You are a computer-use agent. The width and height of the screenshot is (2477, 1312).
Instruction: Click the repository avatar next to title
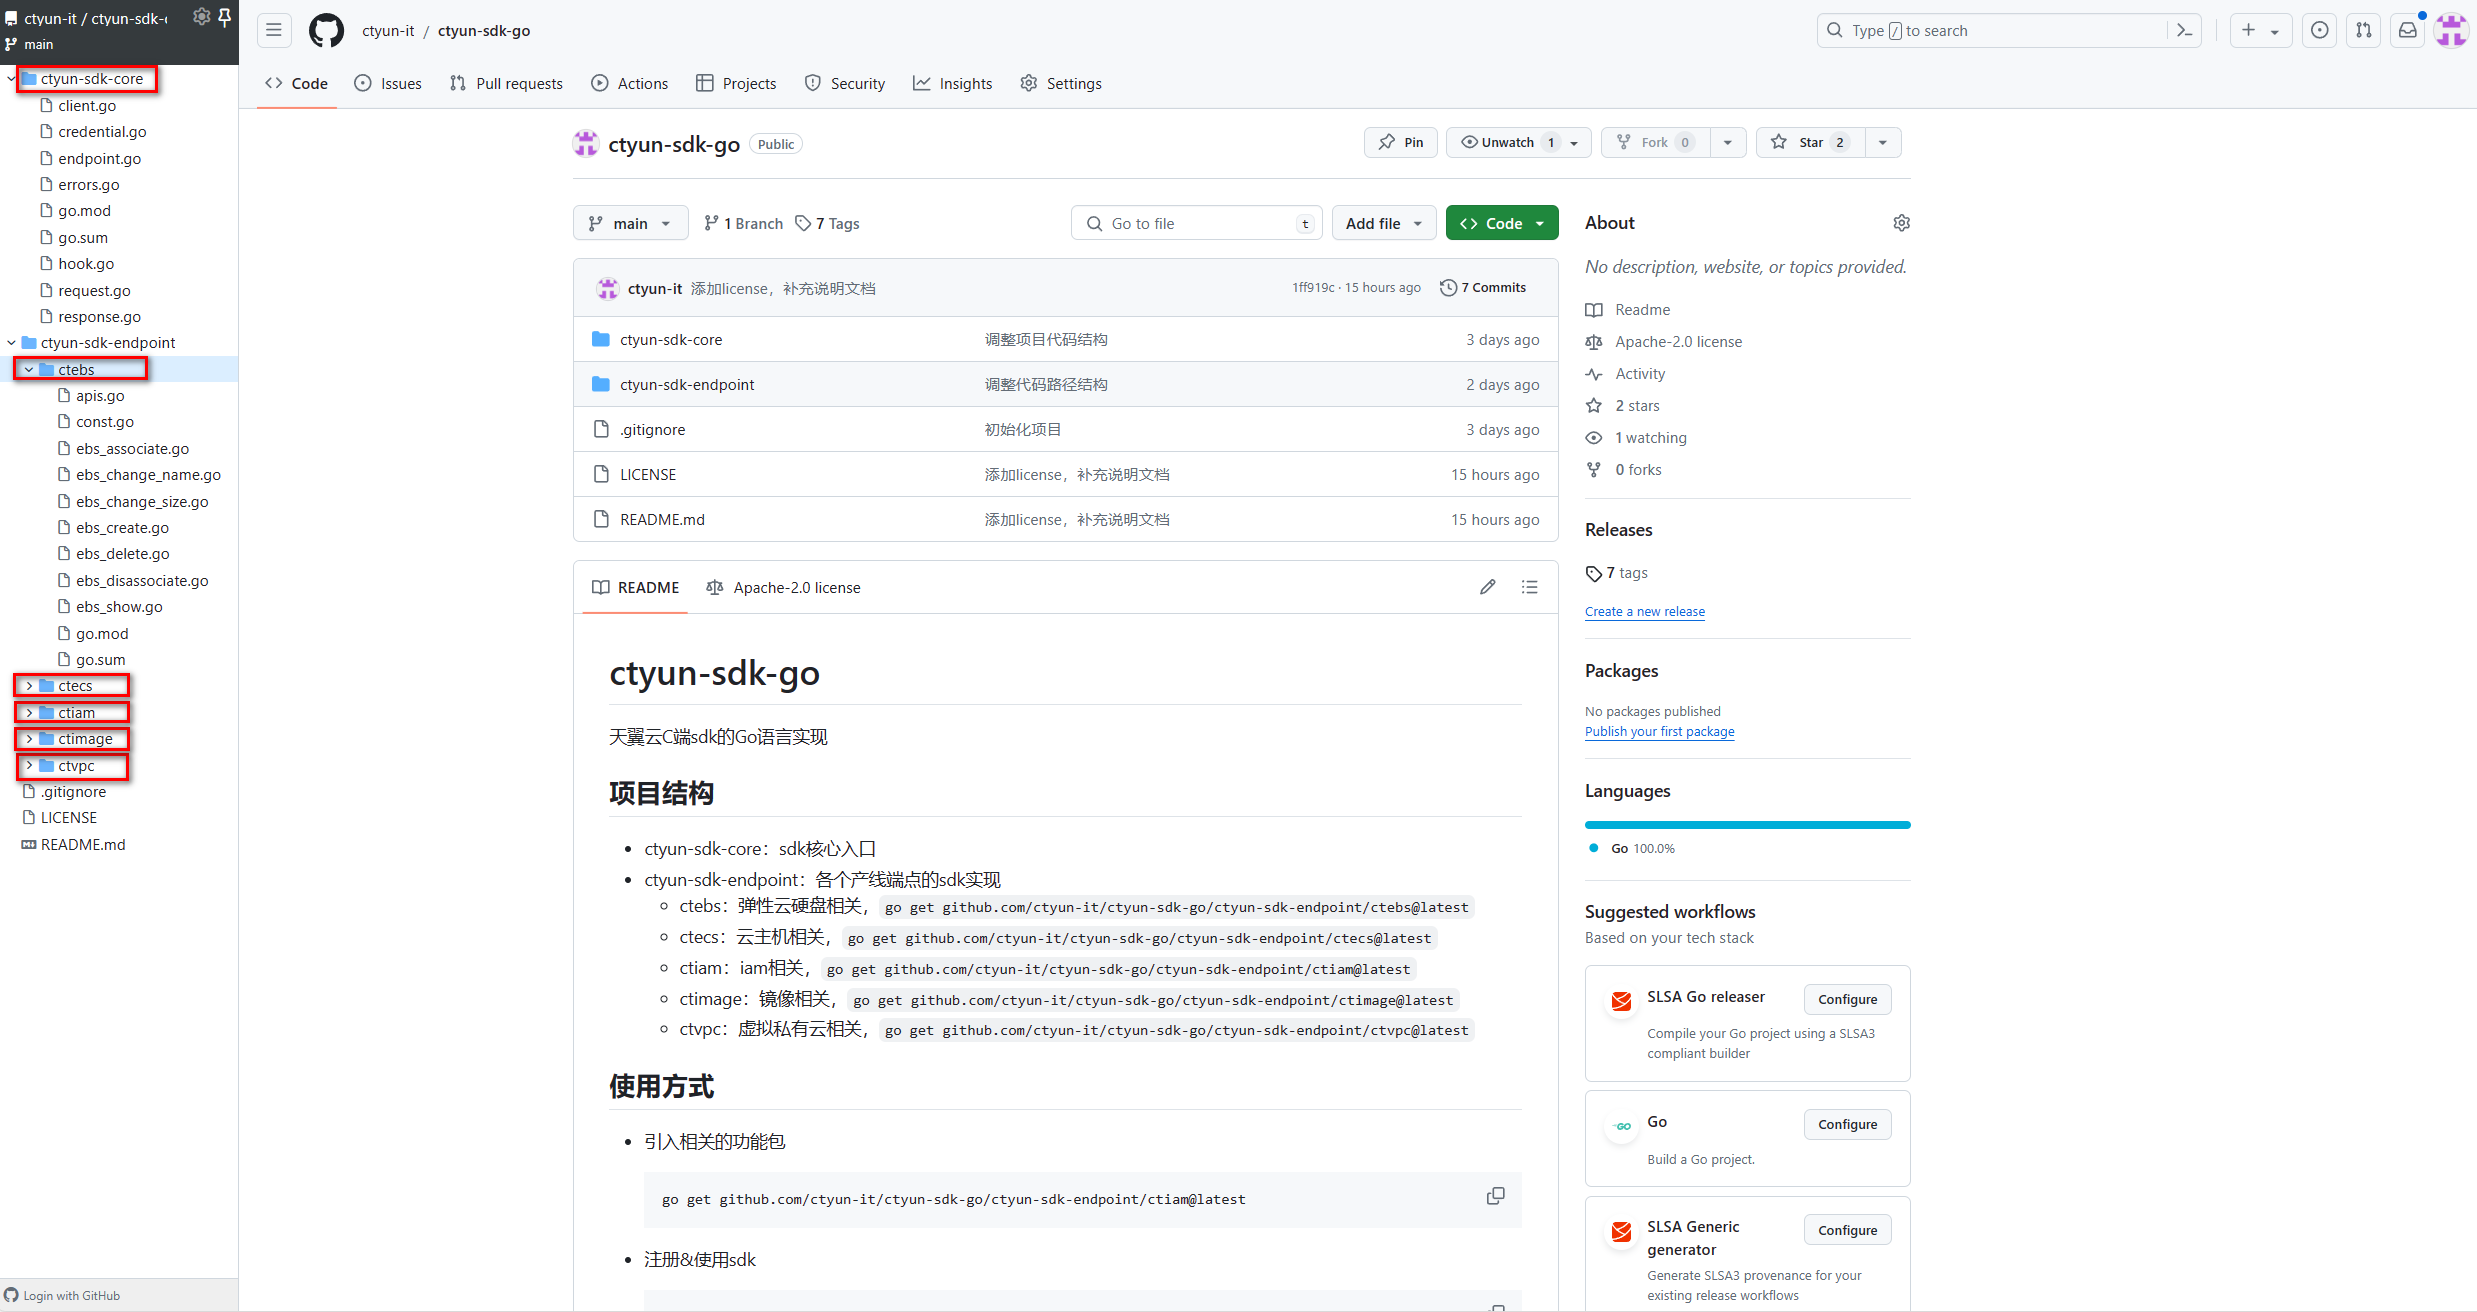coord(586,144)
